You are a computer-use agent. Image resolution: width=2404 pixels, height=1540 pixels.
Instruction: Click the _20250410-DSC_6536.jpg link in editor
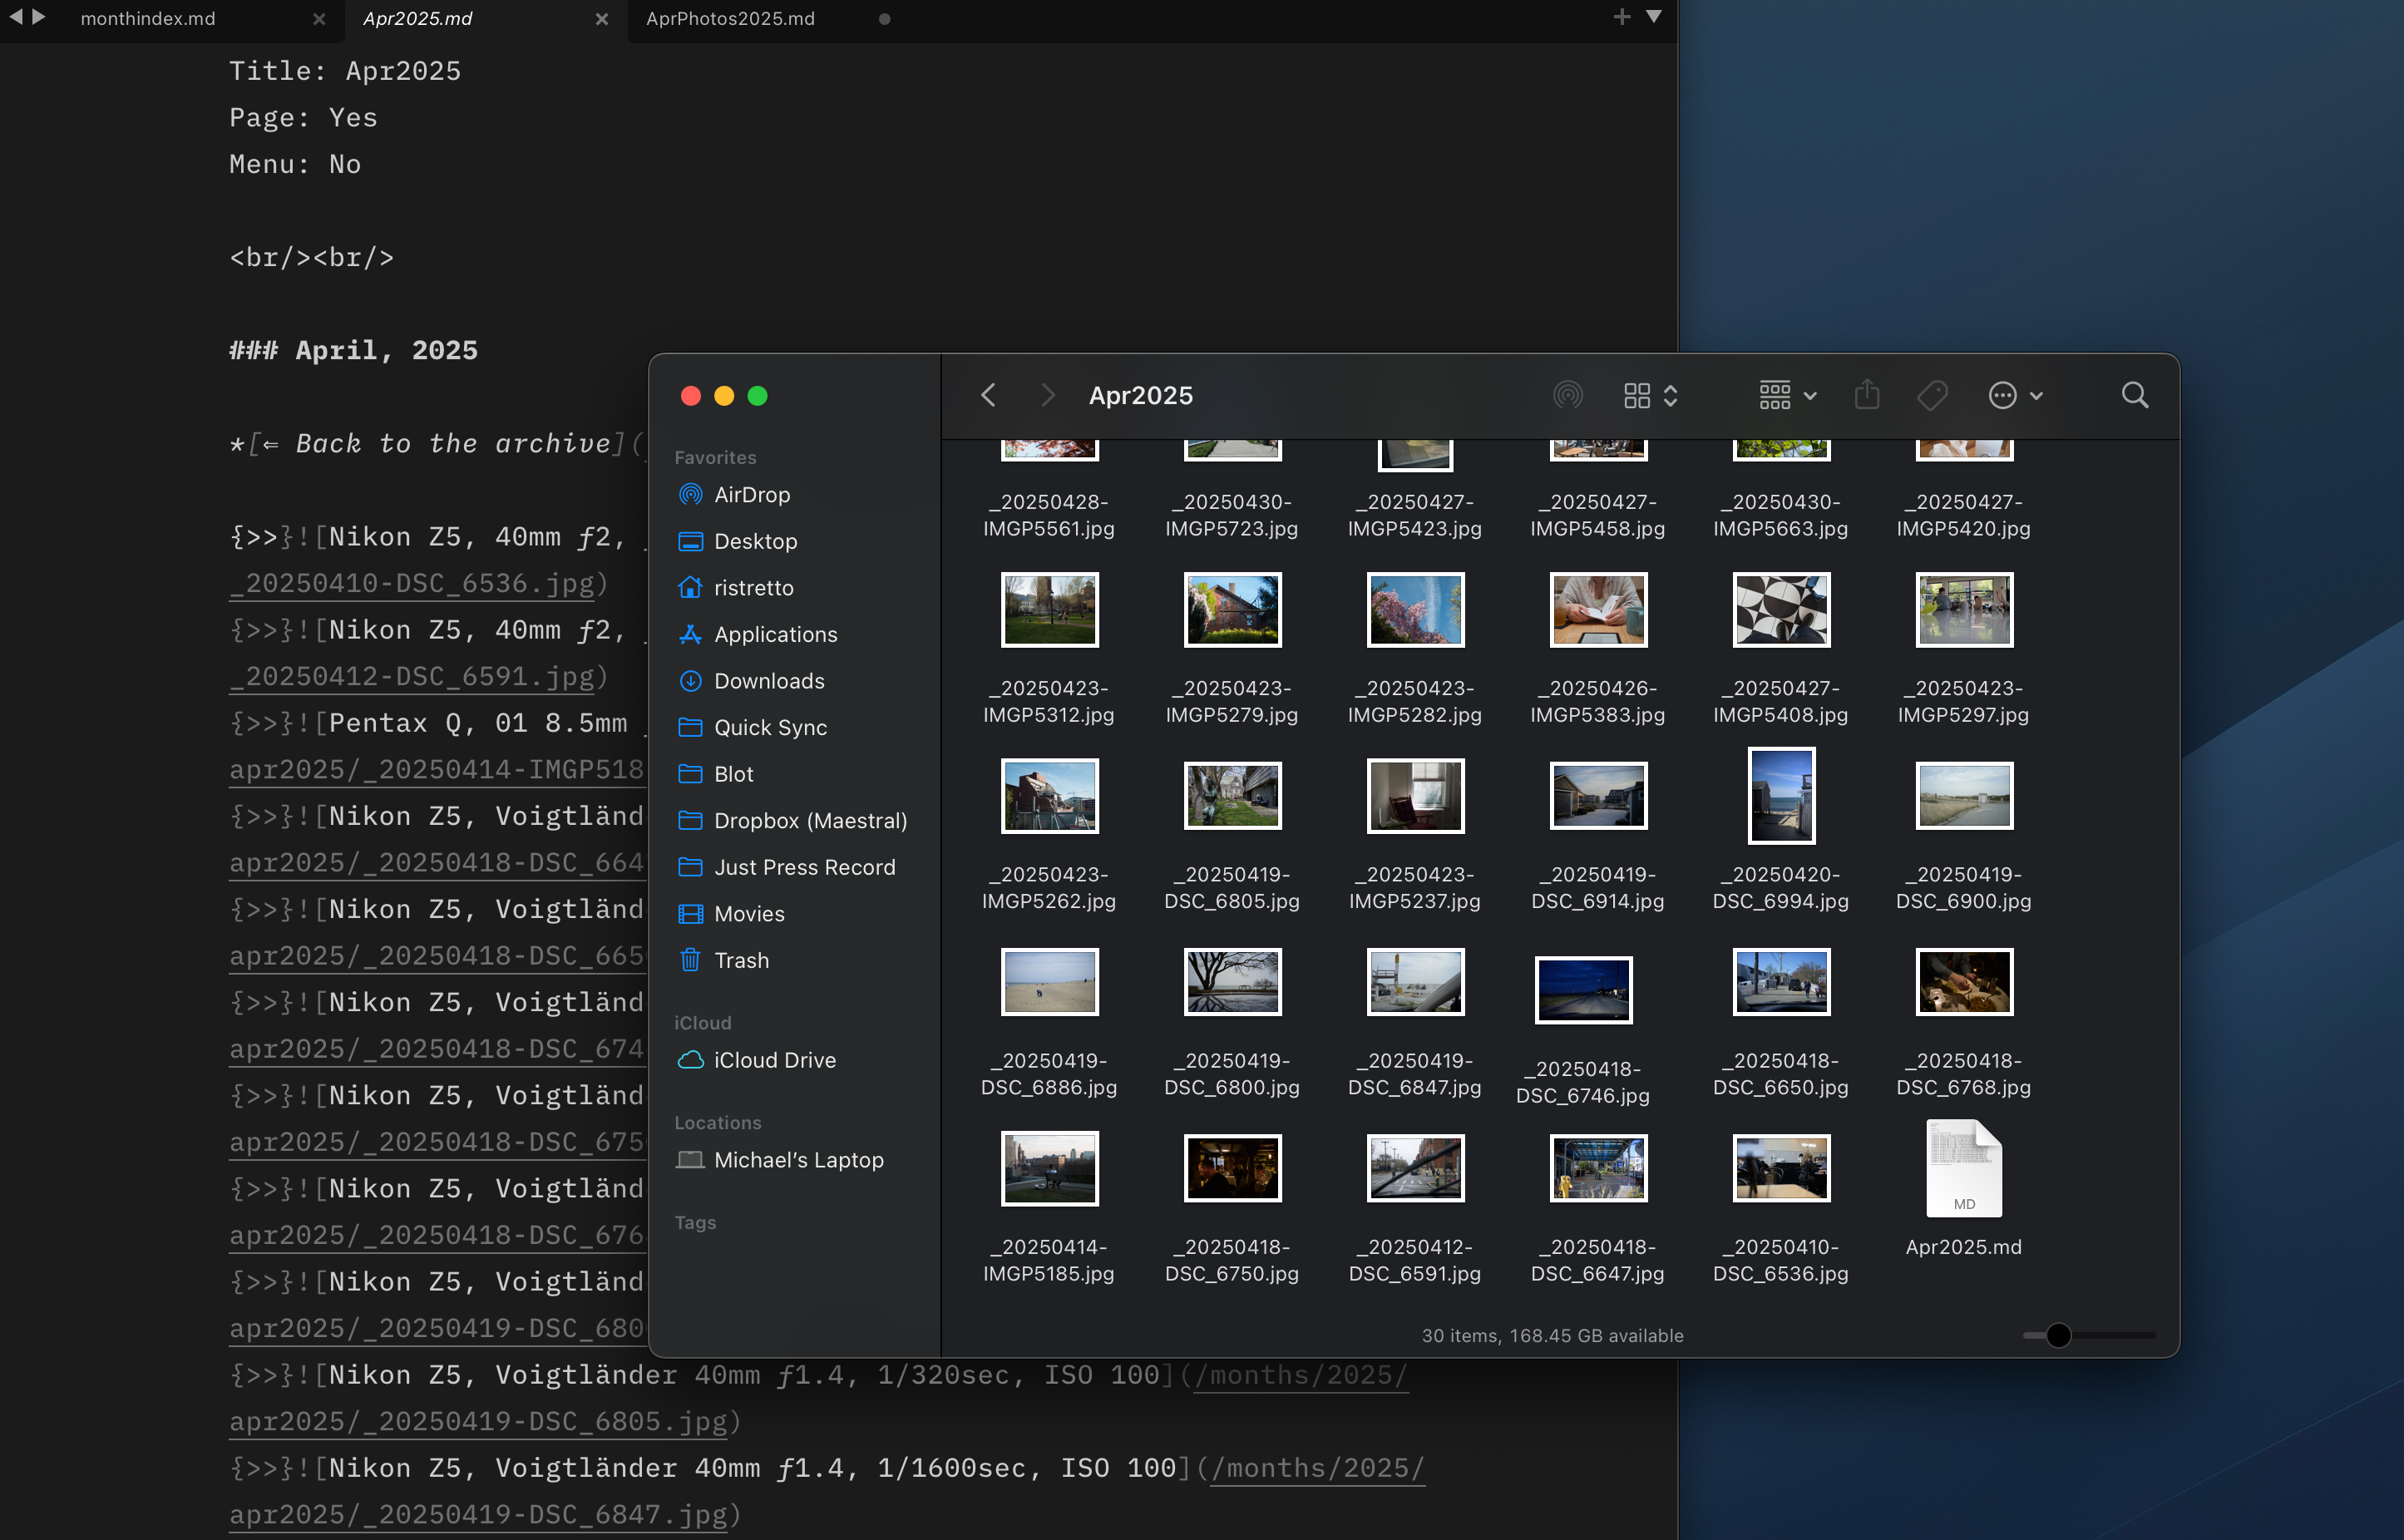(x=412, y=582)
